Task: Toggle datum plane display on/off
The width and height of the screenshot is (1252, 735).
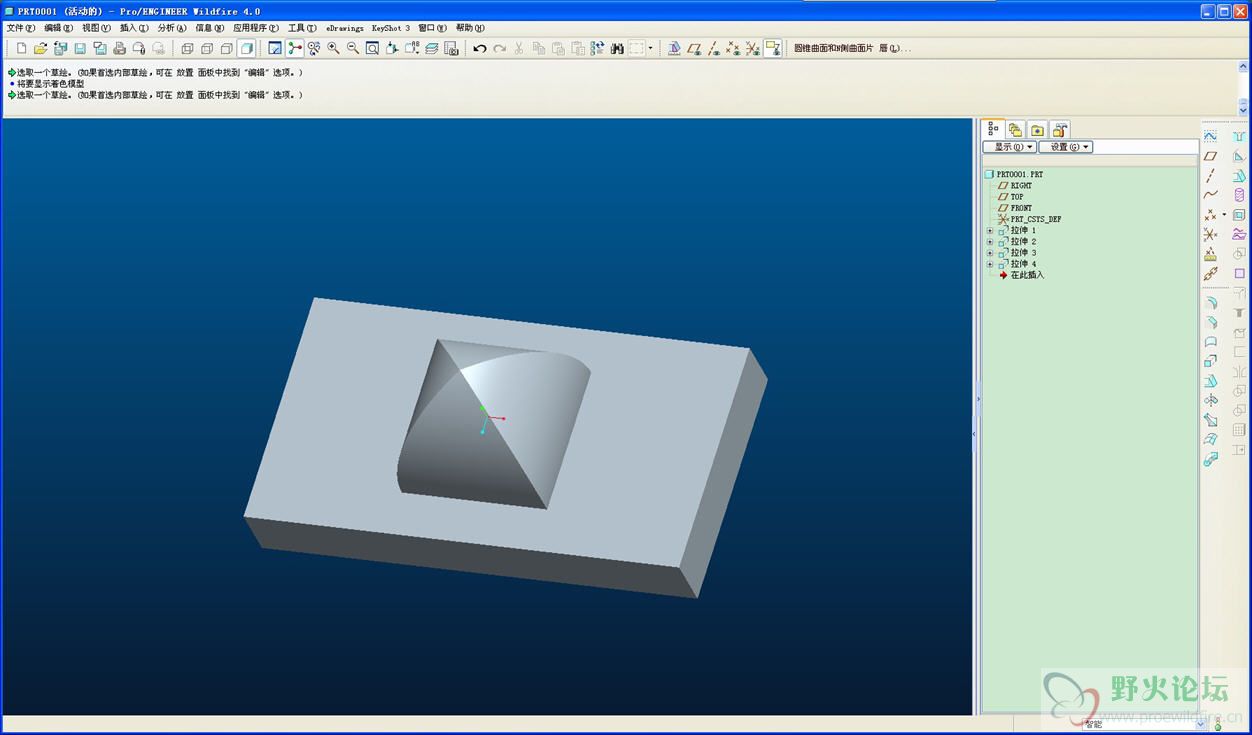Action: click(x=694, y=48)
